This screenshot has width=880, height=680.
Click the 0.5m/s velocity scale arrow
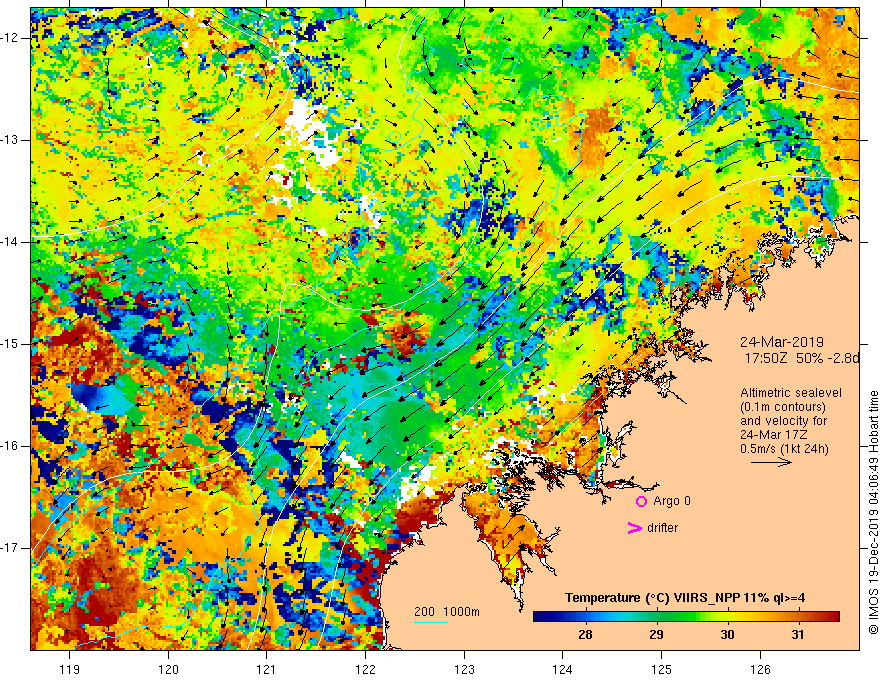[771, 462]
